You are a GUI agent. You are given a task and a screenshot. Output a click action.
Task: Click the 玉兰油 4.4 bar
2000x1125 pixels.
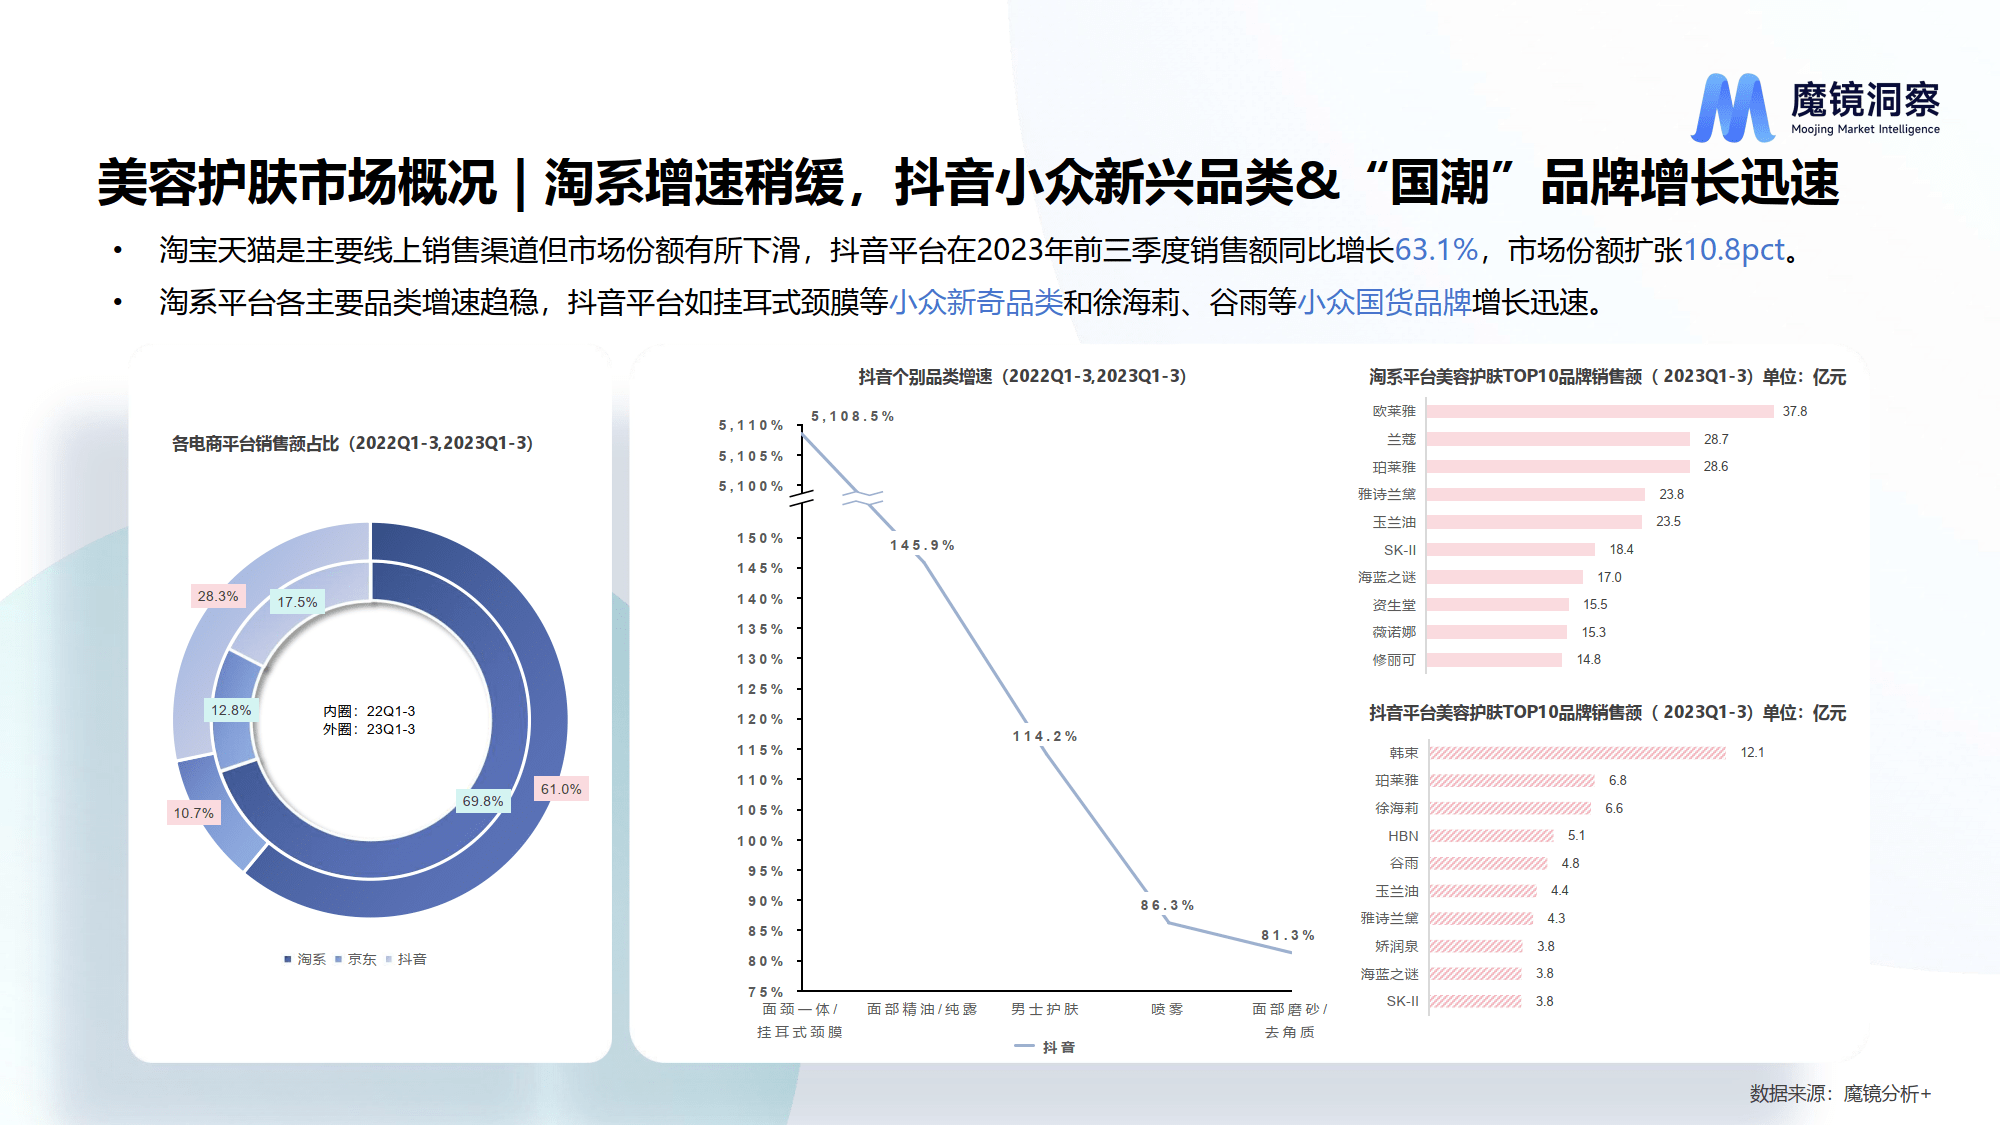click(1483, 890)
